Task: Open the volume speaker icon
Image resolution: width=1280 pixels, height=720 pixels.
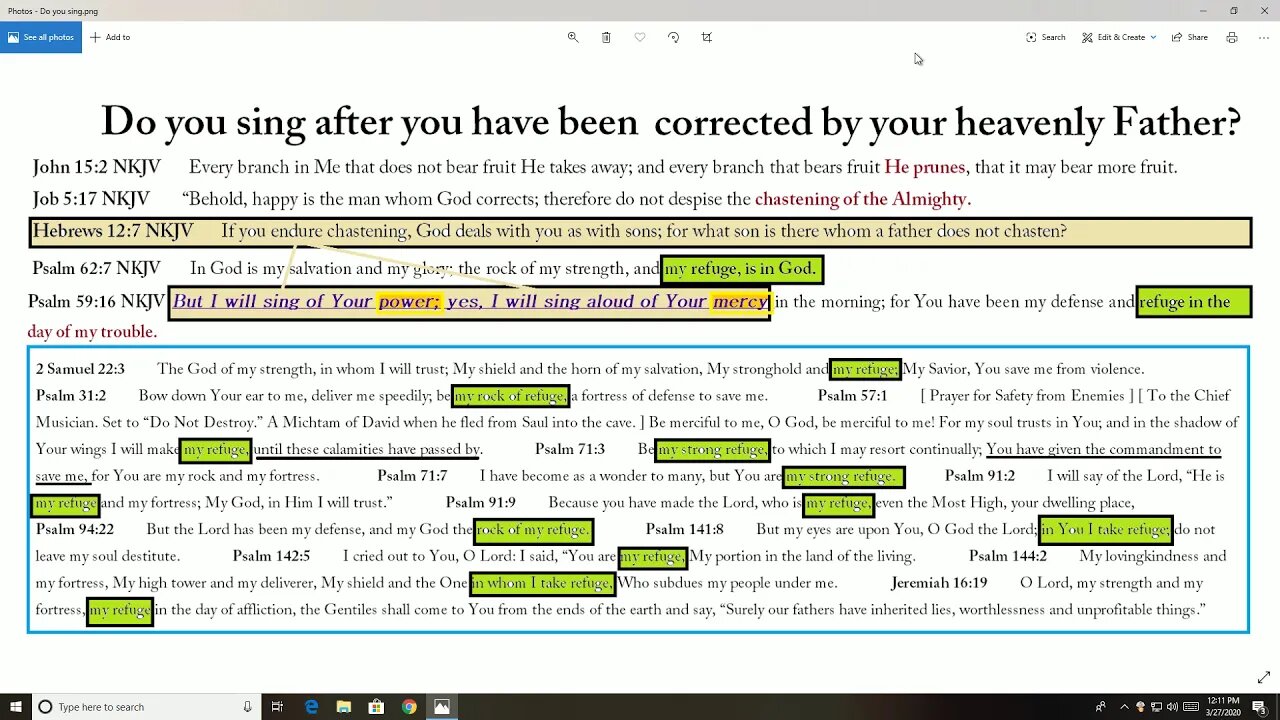Action: [1172, 707]
